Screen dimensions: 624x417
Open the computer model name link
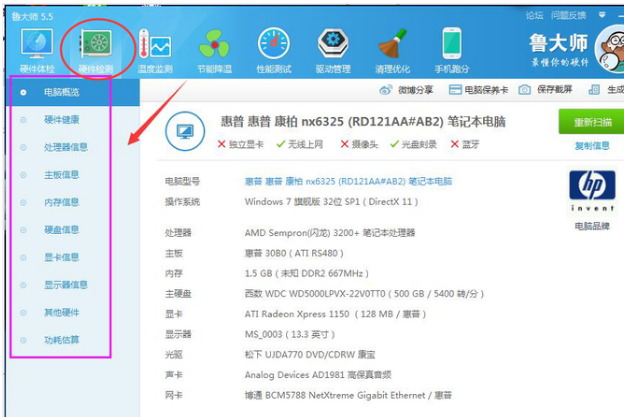click(348, 182)
